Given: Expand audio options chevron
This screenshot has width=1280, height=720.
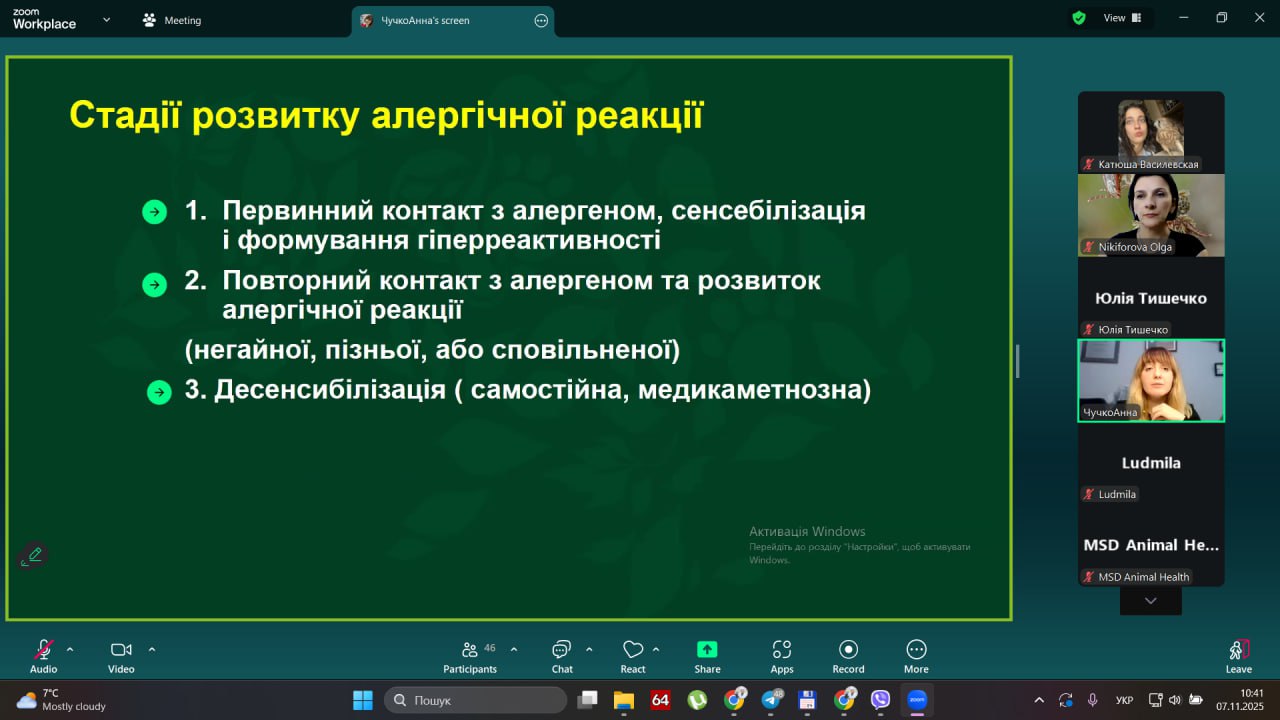Looking at the screenshot, I should coord(70,649).
